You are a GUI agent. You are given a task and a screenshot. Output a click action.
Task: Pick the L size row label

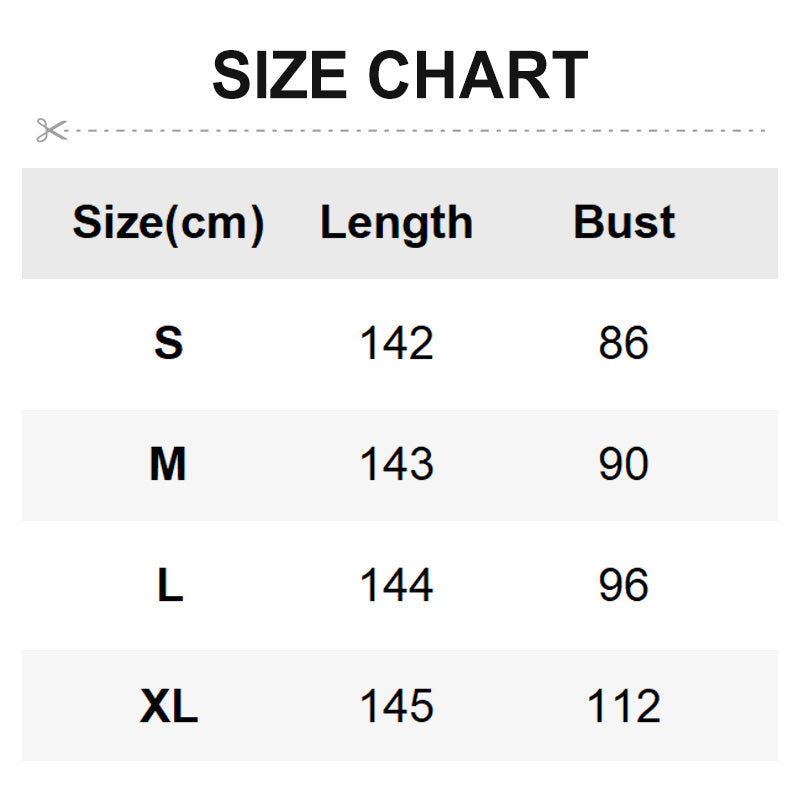tap(170, 586)
